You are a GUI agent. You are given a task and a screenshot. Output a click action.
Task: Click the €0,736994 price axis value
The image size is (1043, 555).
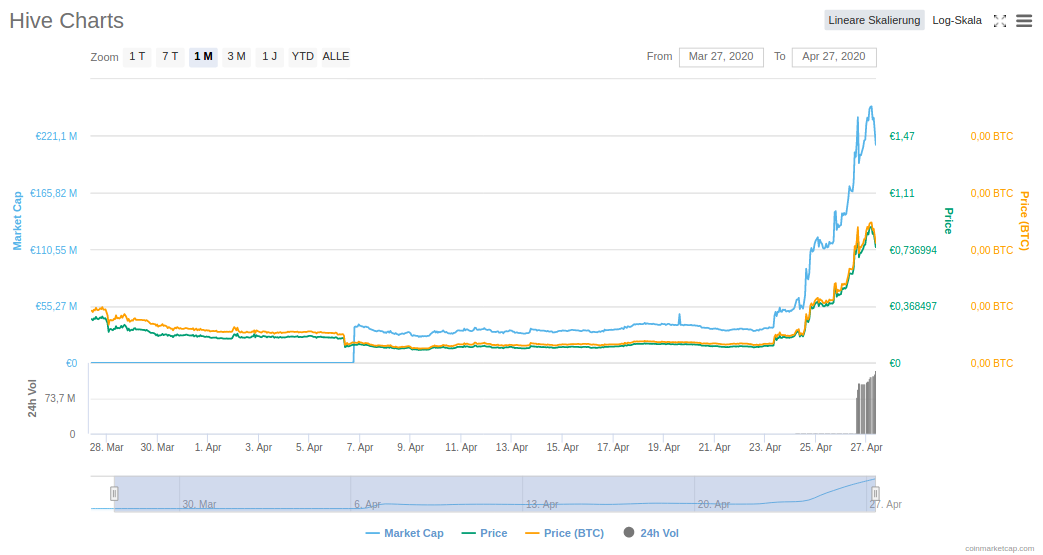913,250
